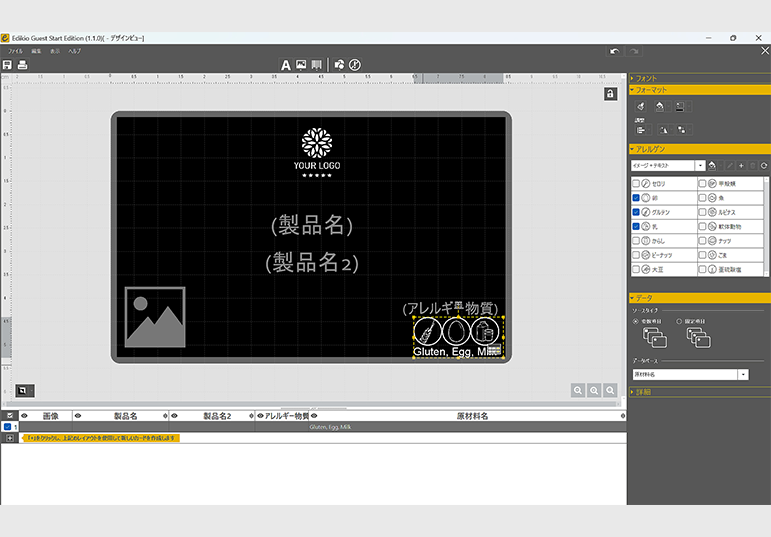771x537 pixels.
Task: Click the plus button to add table row
Action: 10,438
